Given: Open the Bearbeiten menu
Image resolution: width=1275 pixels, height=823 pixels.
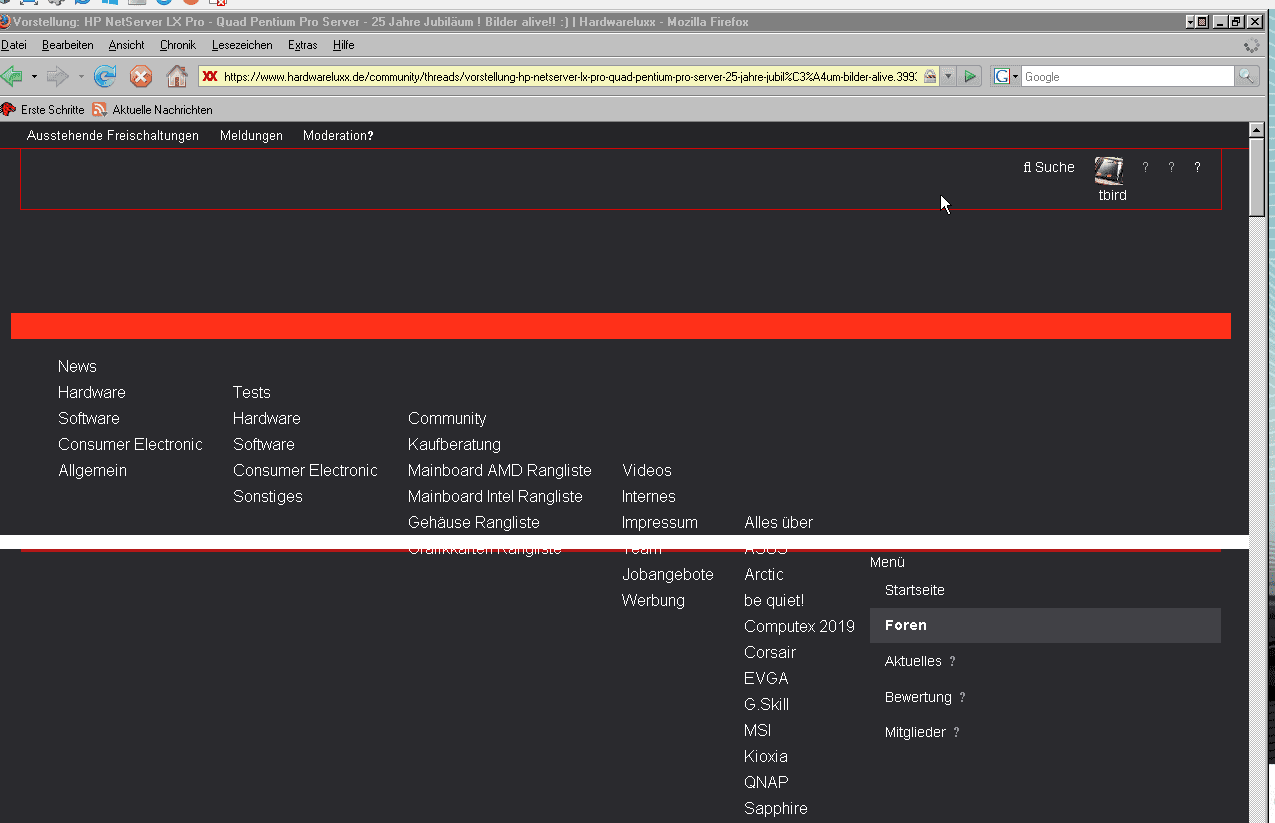Looking at the screenshot, I should coord(68,45).
